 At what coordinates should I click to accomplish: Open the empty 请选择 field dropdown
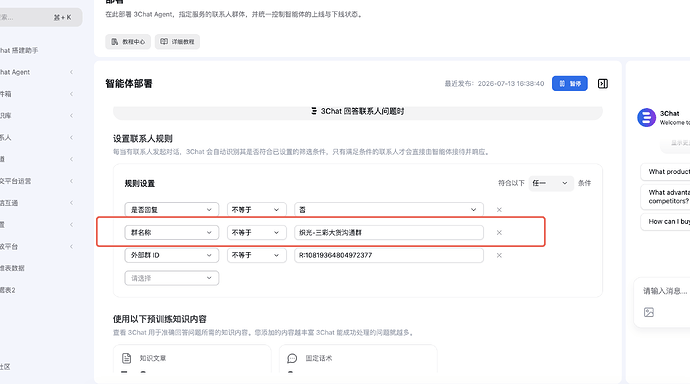[172, 278]
